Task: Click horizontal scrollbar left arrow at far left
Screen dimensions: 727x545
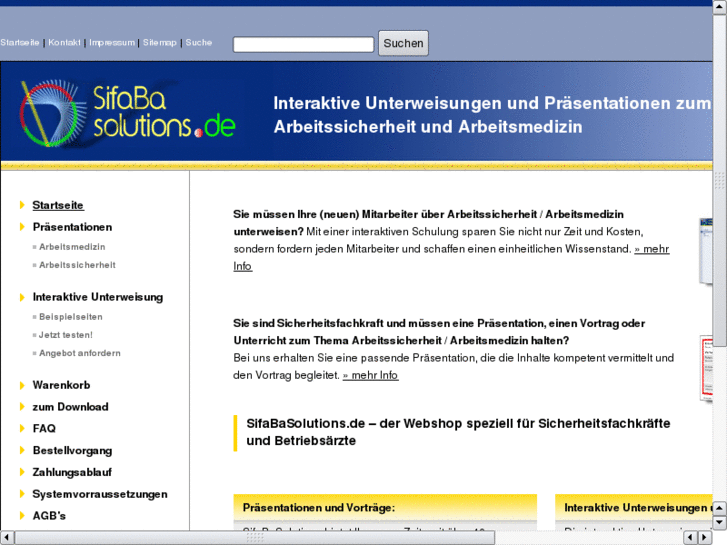Action: tap(7, 538)
